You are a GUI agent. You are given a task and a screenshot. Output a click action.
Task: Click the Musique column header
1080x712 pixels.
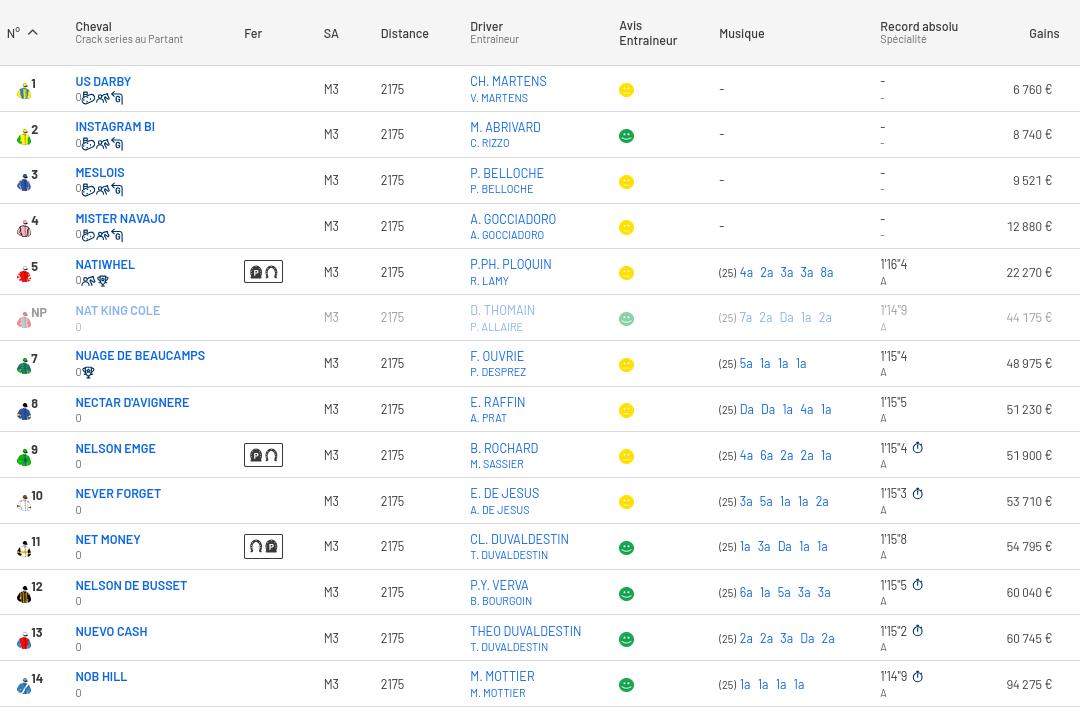coord(741,33)
